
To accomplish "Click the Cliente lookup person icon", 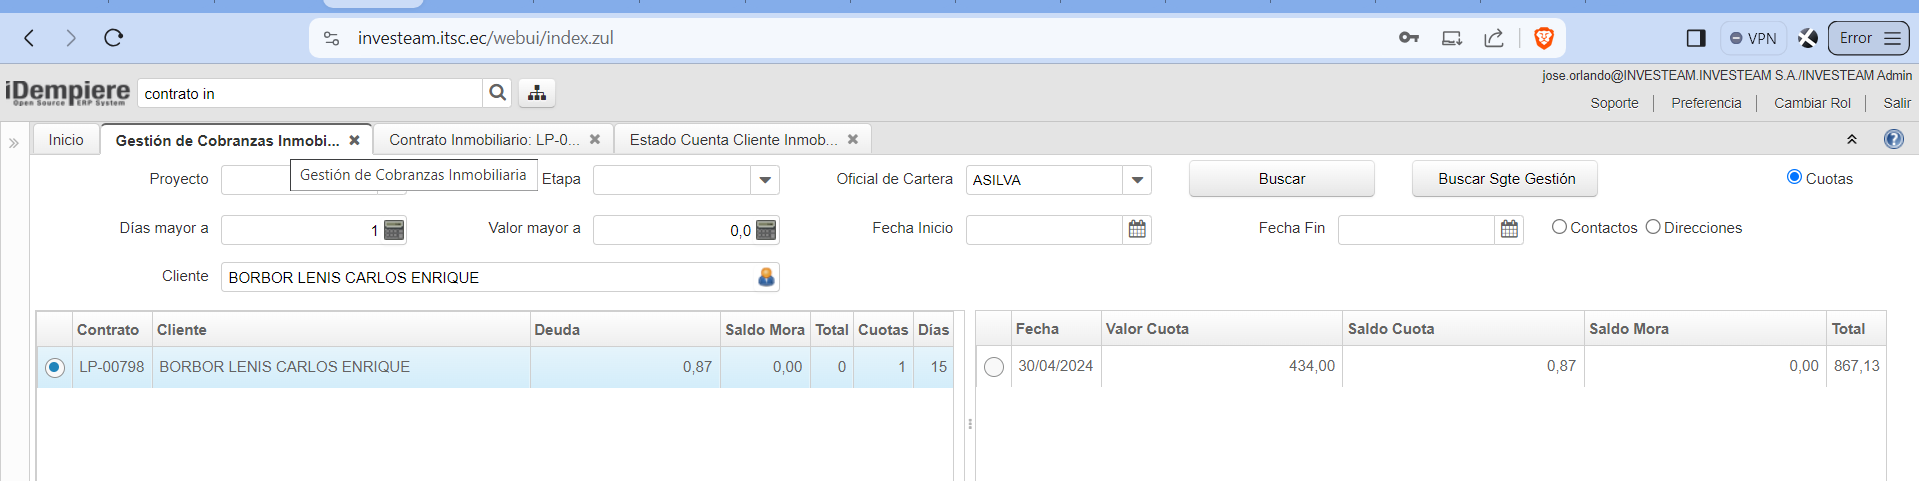I will pos(766,277).
